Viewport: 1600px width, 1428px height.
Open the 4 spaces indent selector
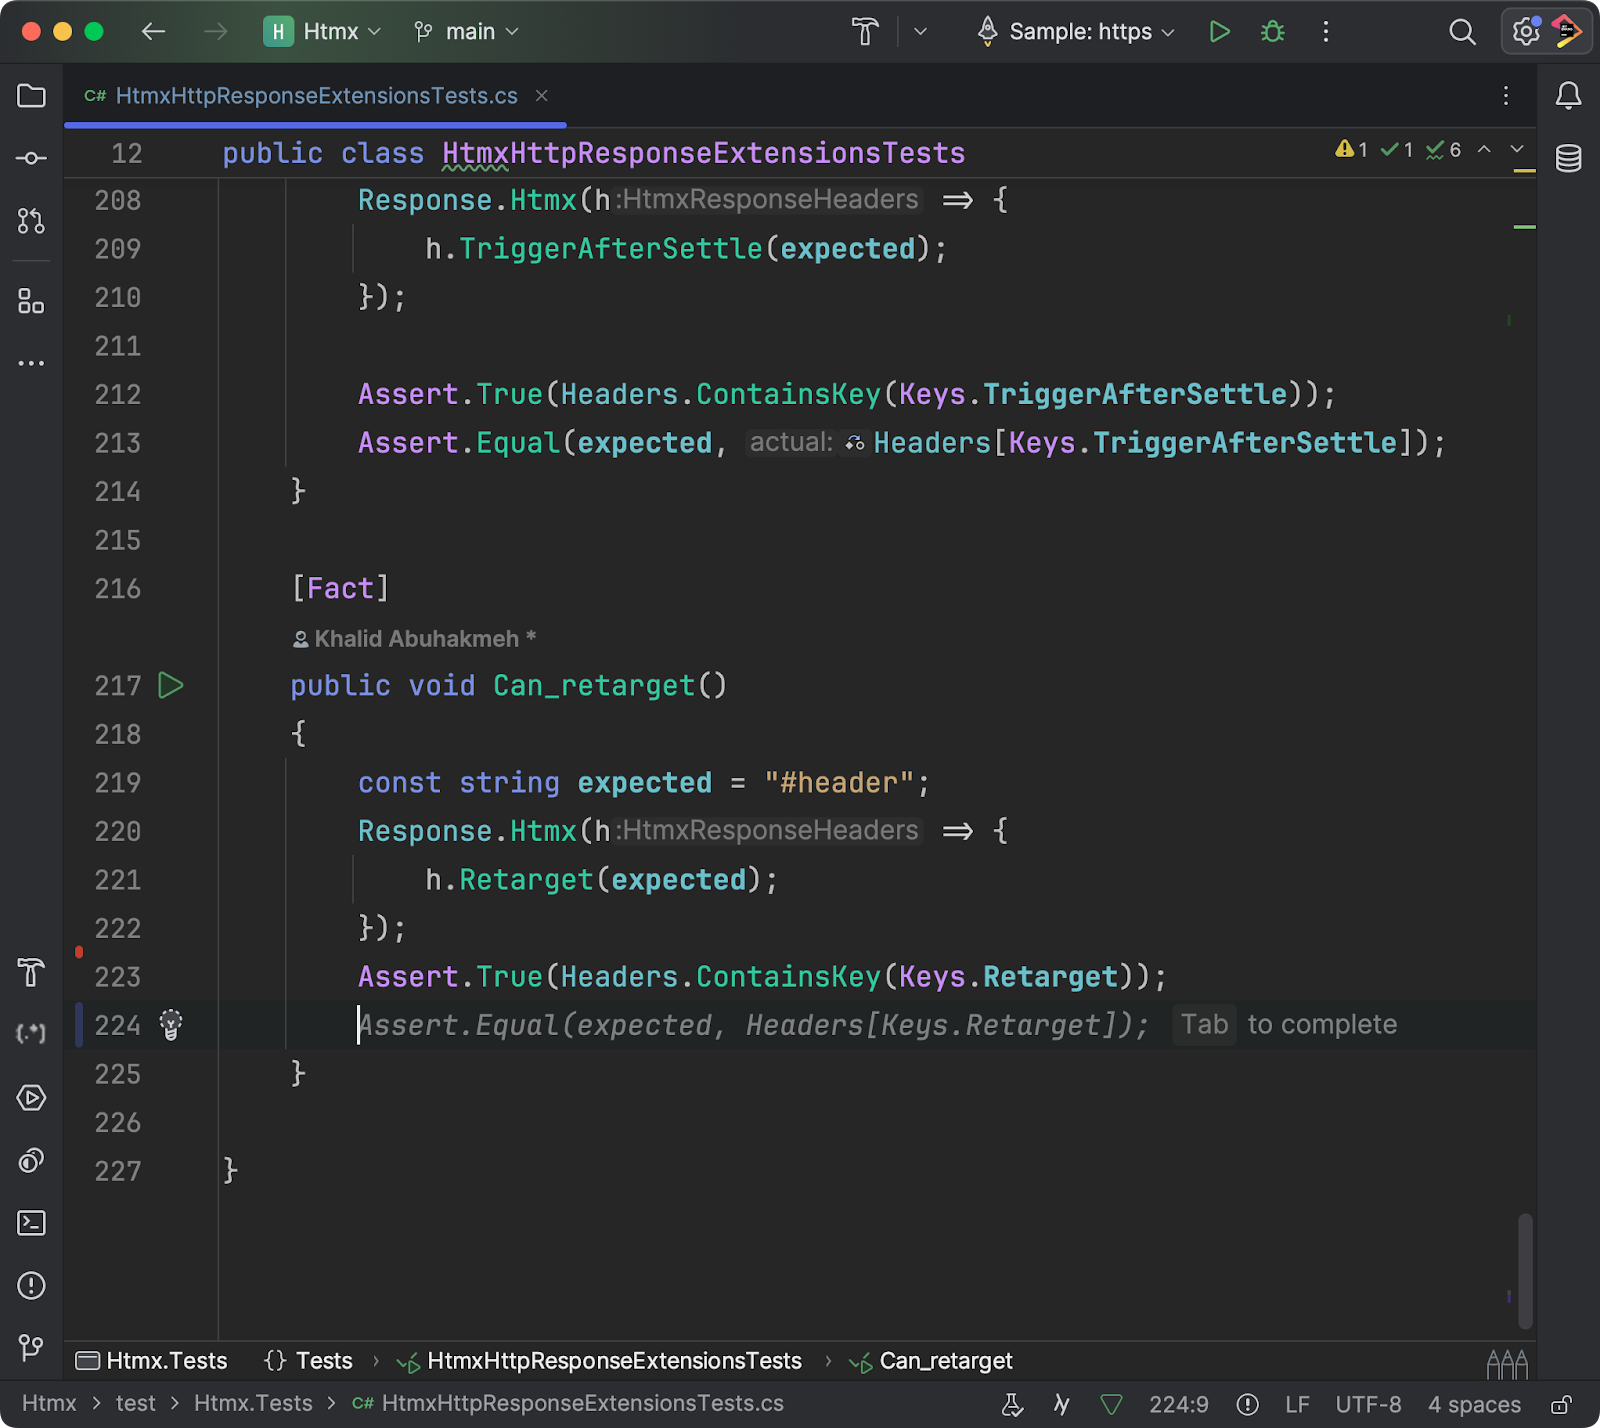click(x=1474, y=1405)
